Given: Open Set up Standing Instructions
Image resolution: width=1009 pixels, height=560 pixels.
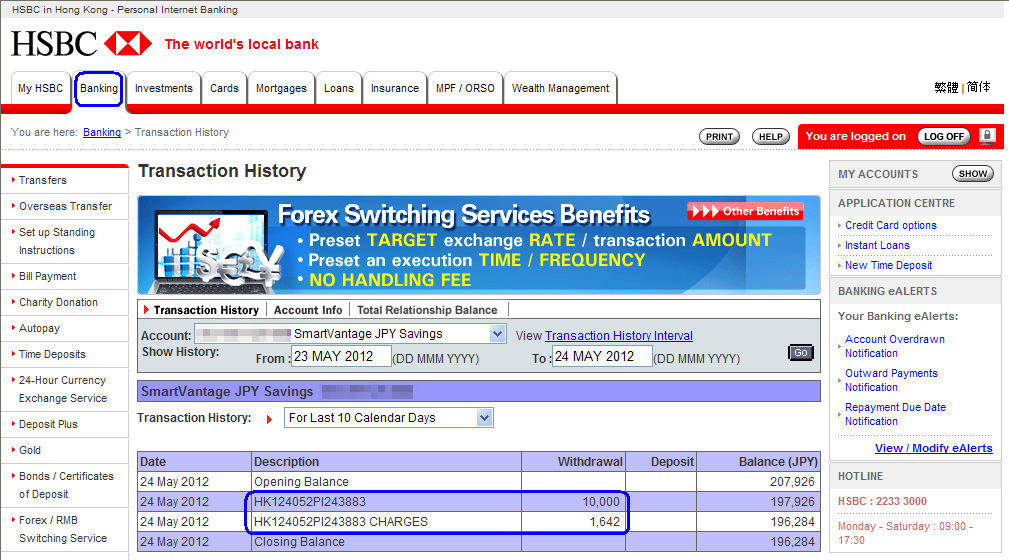Looking at the screenshot, I should 57,241.
